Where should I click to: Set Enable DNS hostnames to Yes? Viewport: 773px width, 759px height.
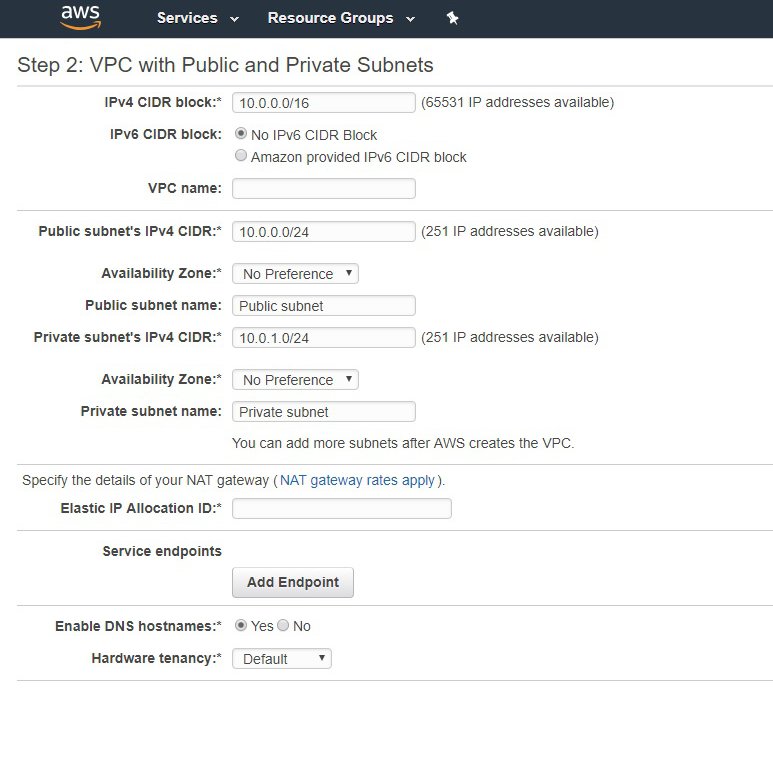241,625
